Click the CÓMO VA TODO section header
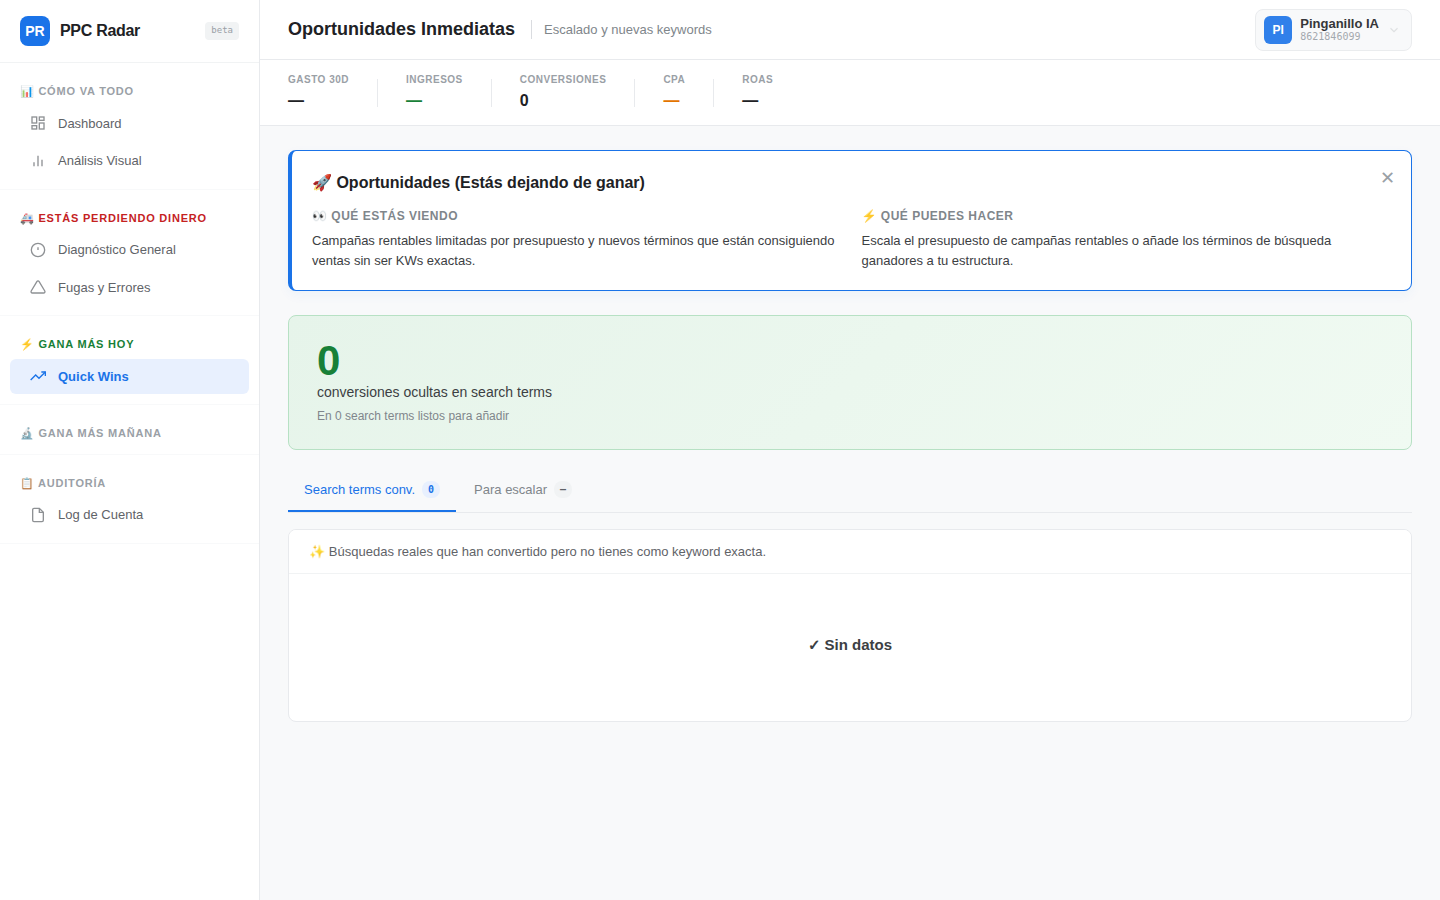The width and height of the screenshot is (1440, 900). [77, 91]
